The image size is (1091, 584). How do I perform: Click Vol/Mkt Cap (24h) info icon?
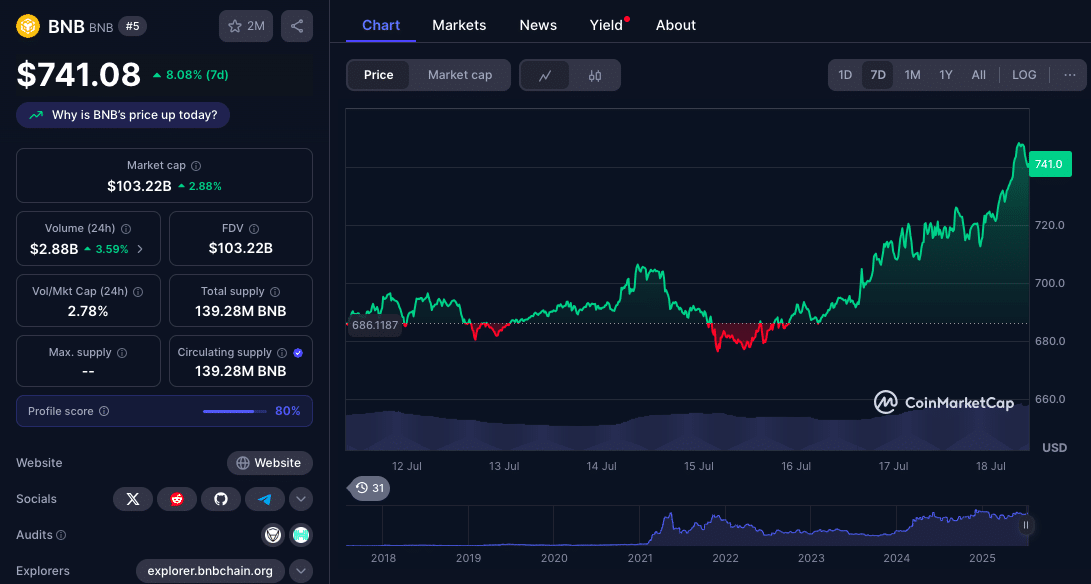(x=138, y=292)
